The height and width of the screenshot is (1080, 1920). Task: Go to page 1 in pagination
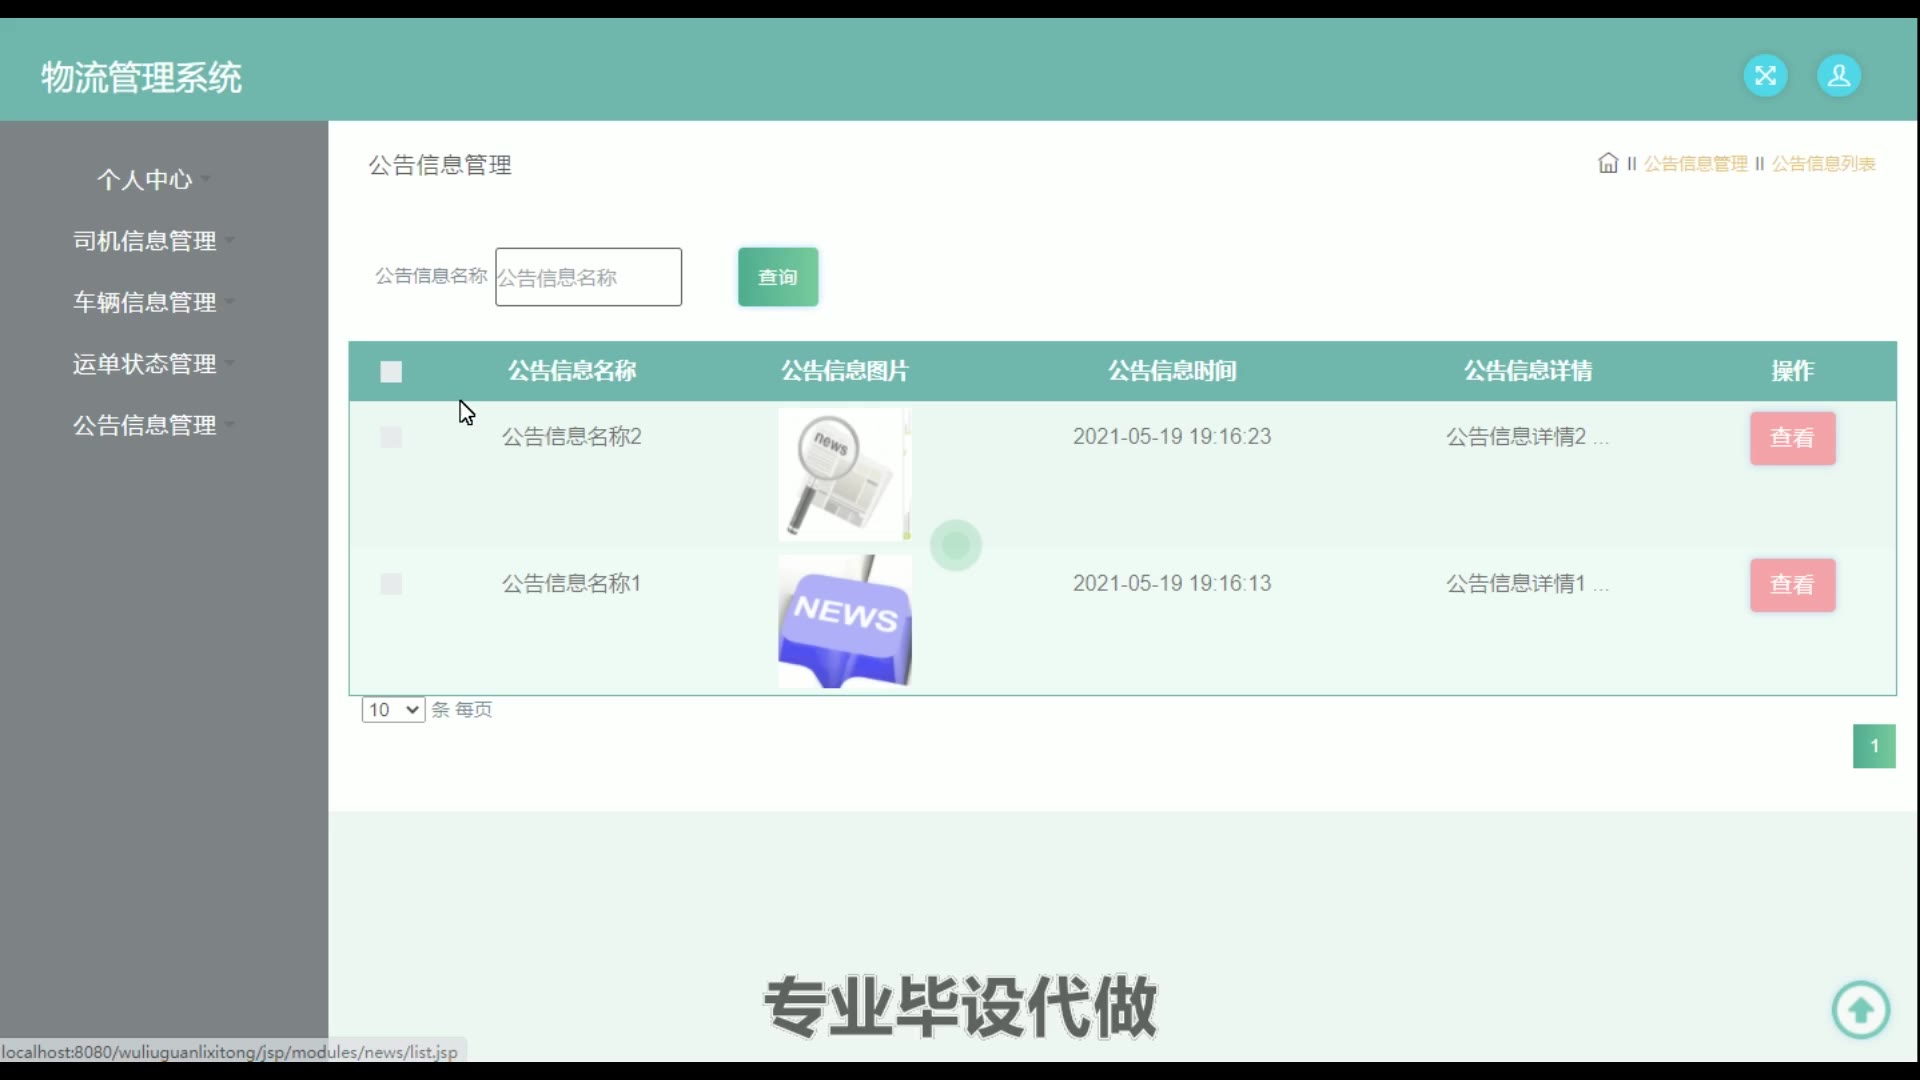point(1874,746)
